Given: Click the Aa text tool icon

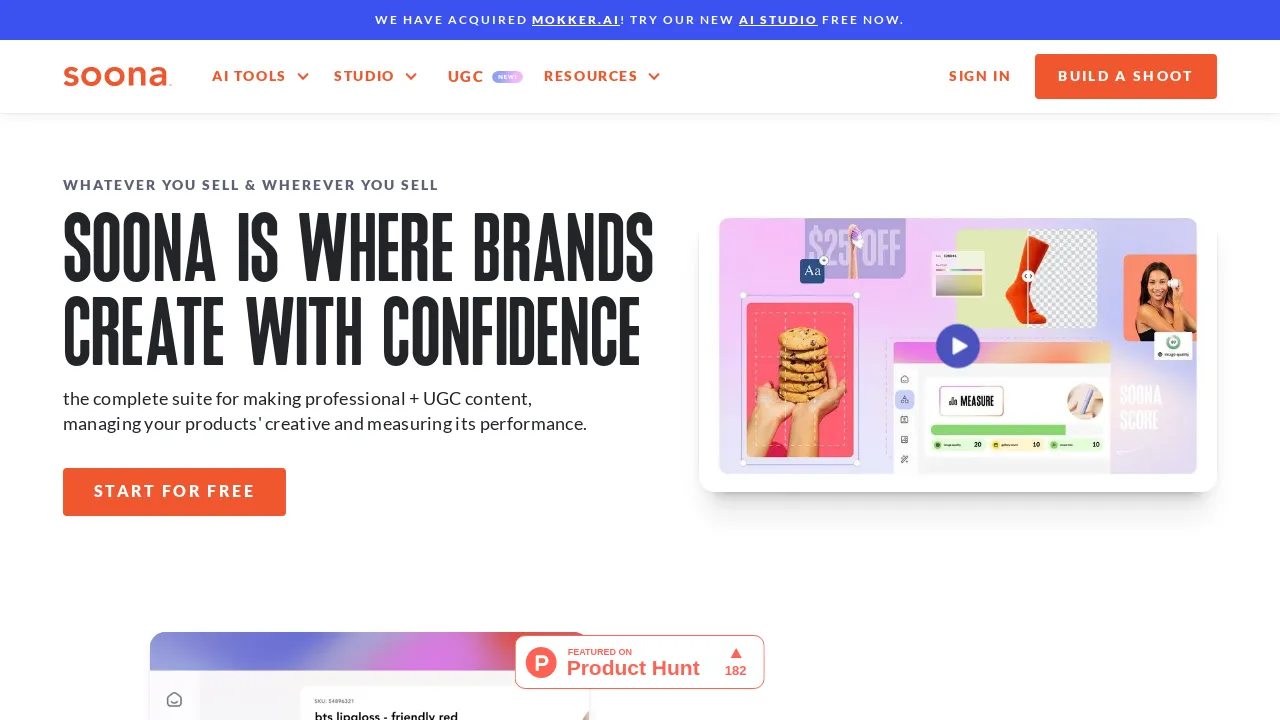Looking at the screenshot, I should (x=812, y=271).
